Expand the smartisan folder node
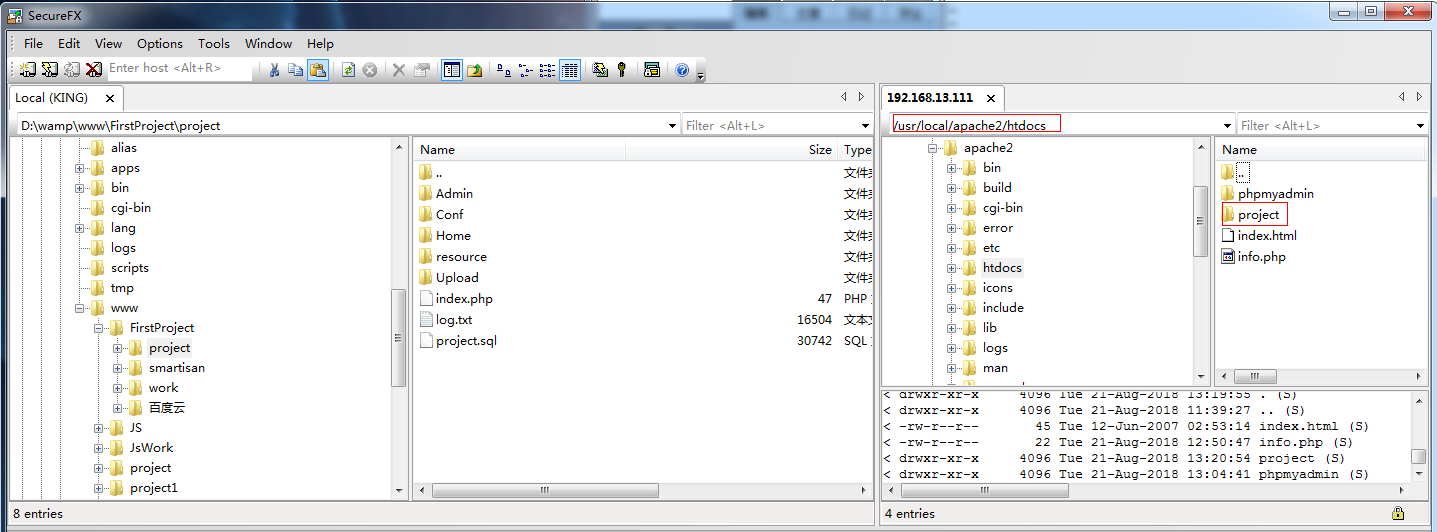Screen dimensions: 1437x532 click(118, 368)
